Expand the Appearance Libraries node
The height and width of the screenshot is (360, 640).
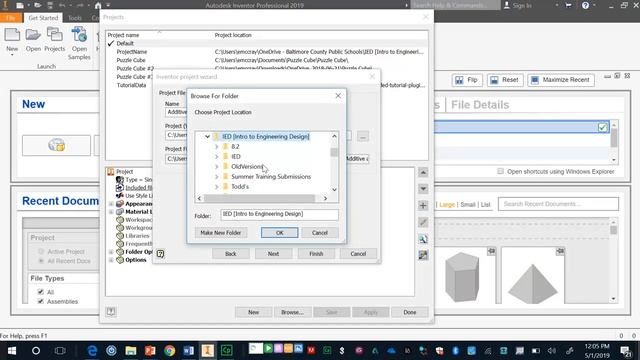pos(111,204)
